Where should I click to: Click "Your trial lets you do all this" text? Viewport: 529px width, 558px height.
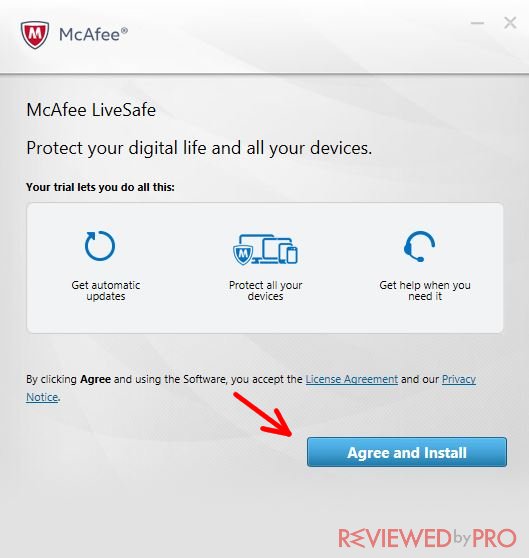(100, 187)
